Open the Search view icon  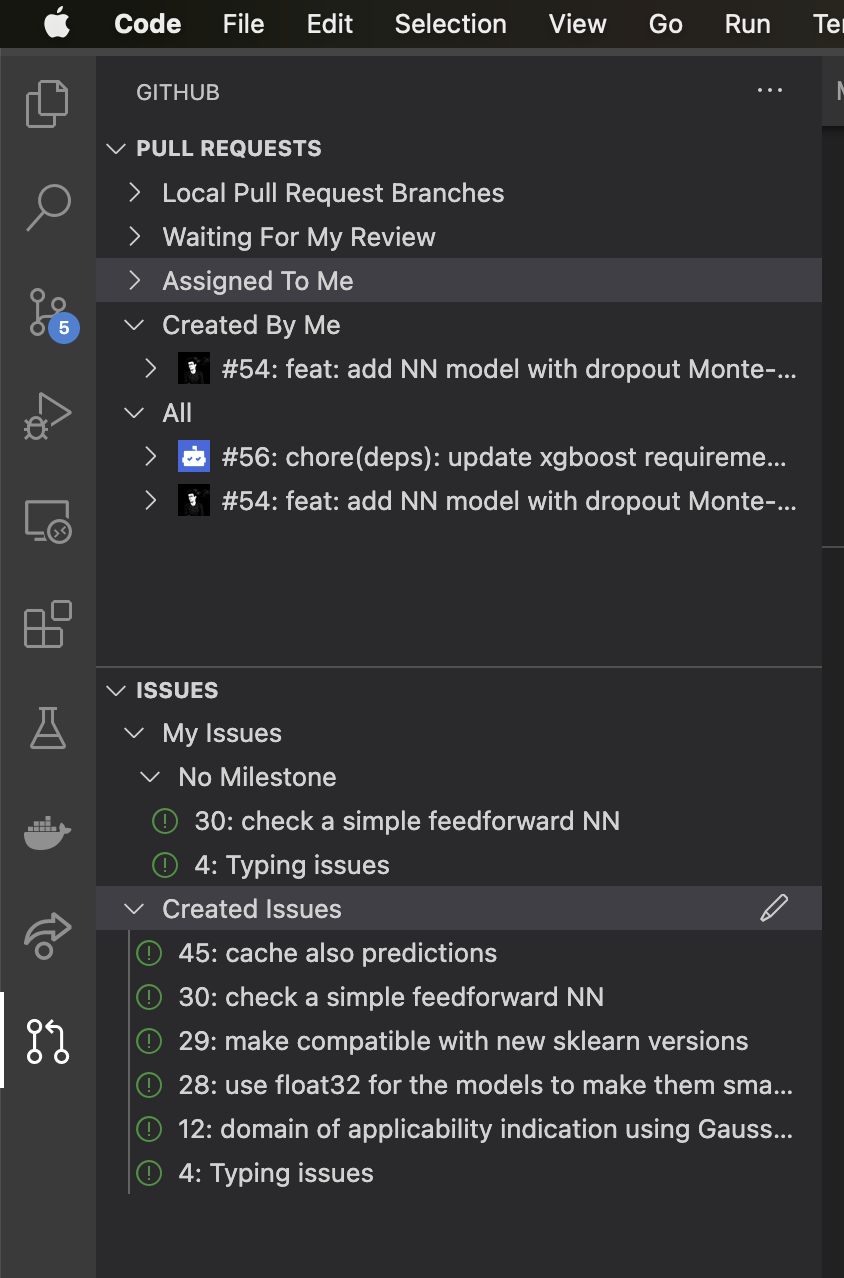coord(47,208)
